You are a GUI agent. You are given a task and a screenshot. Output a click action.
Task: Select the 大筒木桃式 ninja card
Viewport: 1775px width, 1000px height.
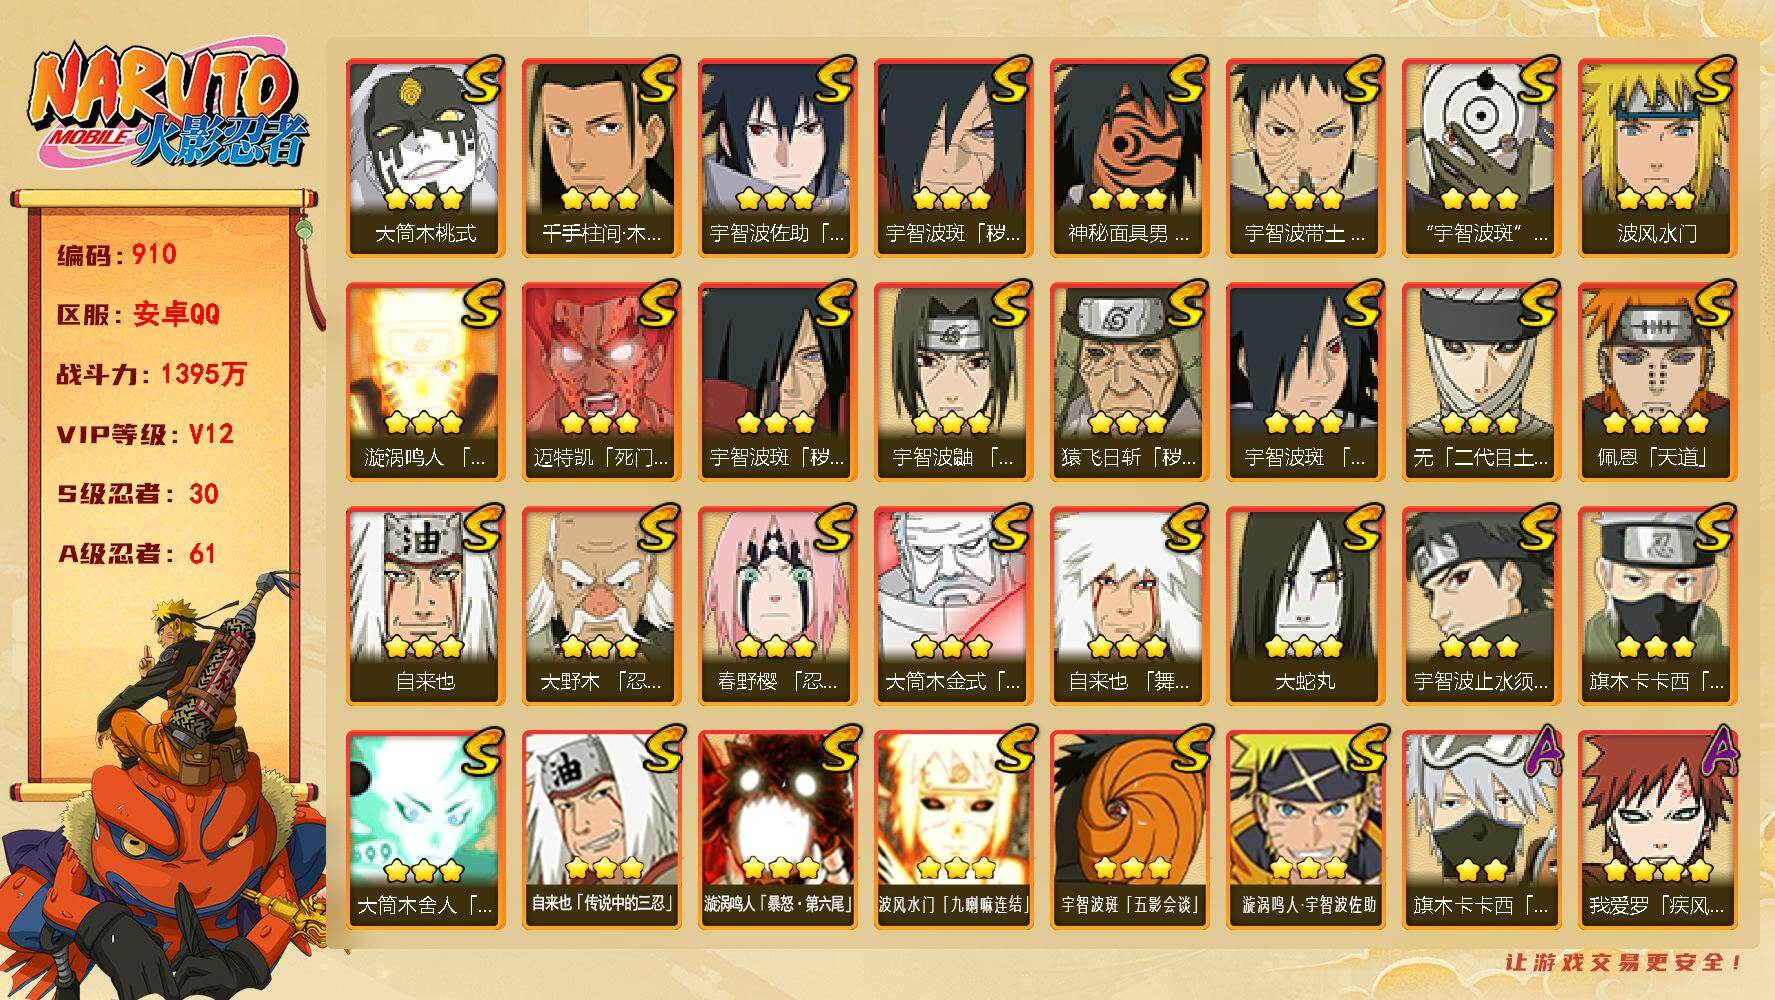click(426, 158)
